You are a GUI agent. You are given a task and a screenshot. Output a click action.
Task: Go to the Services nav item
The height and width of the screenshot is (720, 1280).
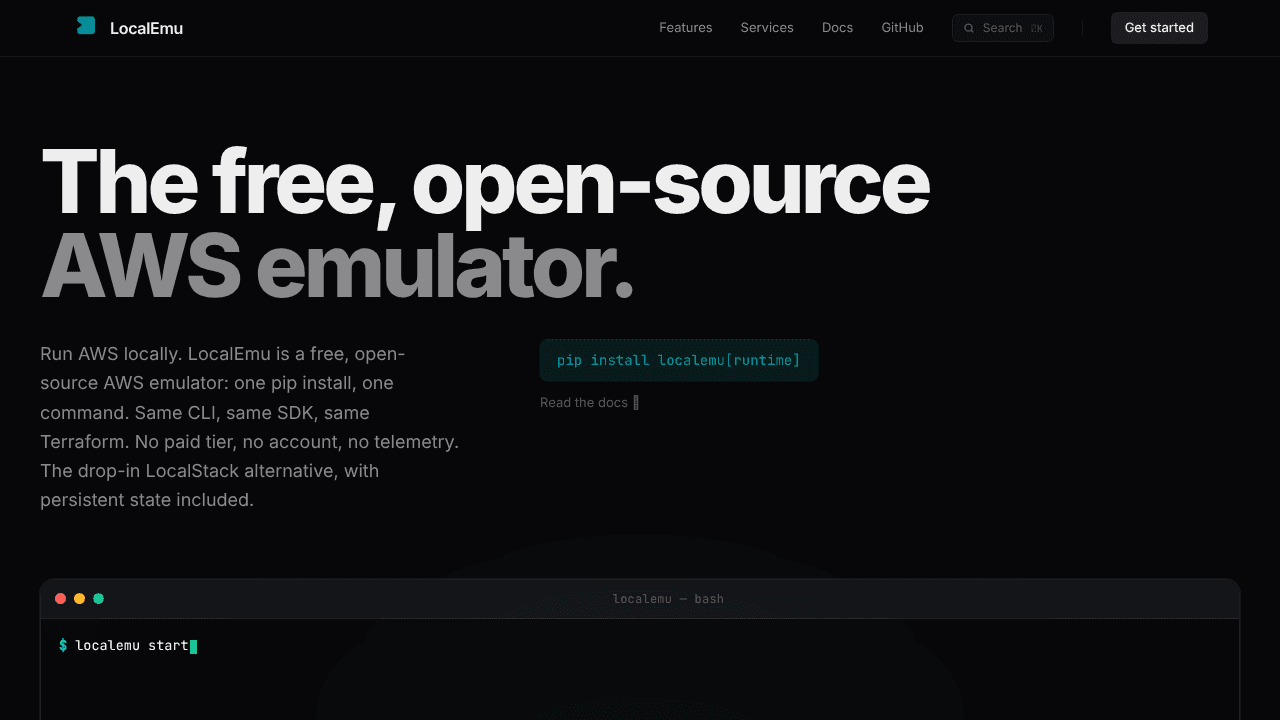tap(767, 28)
